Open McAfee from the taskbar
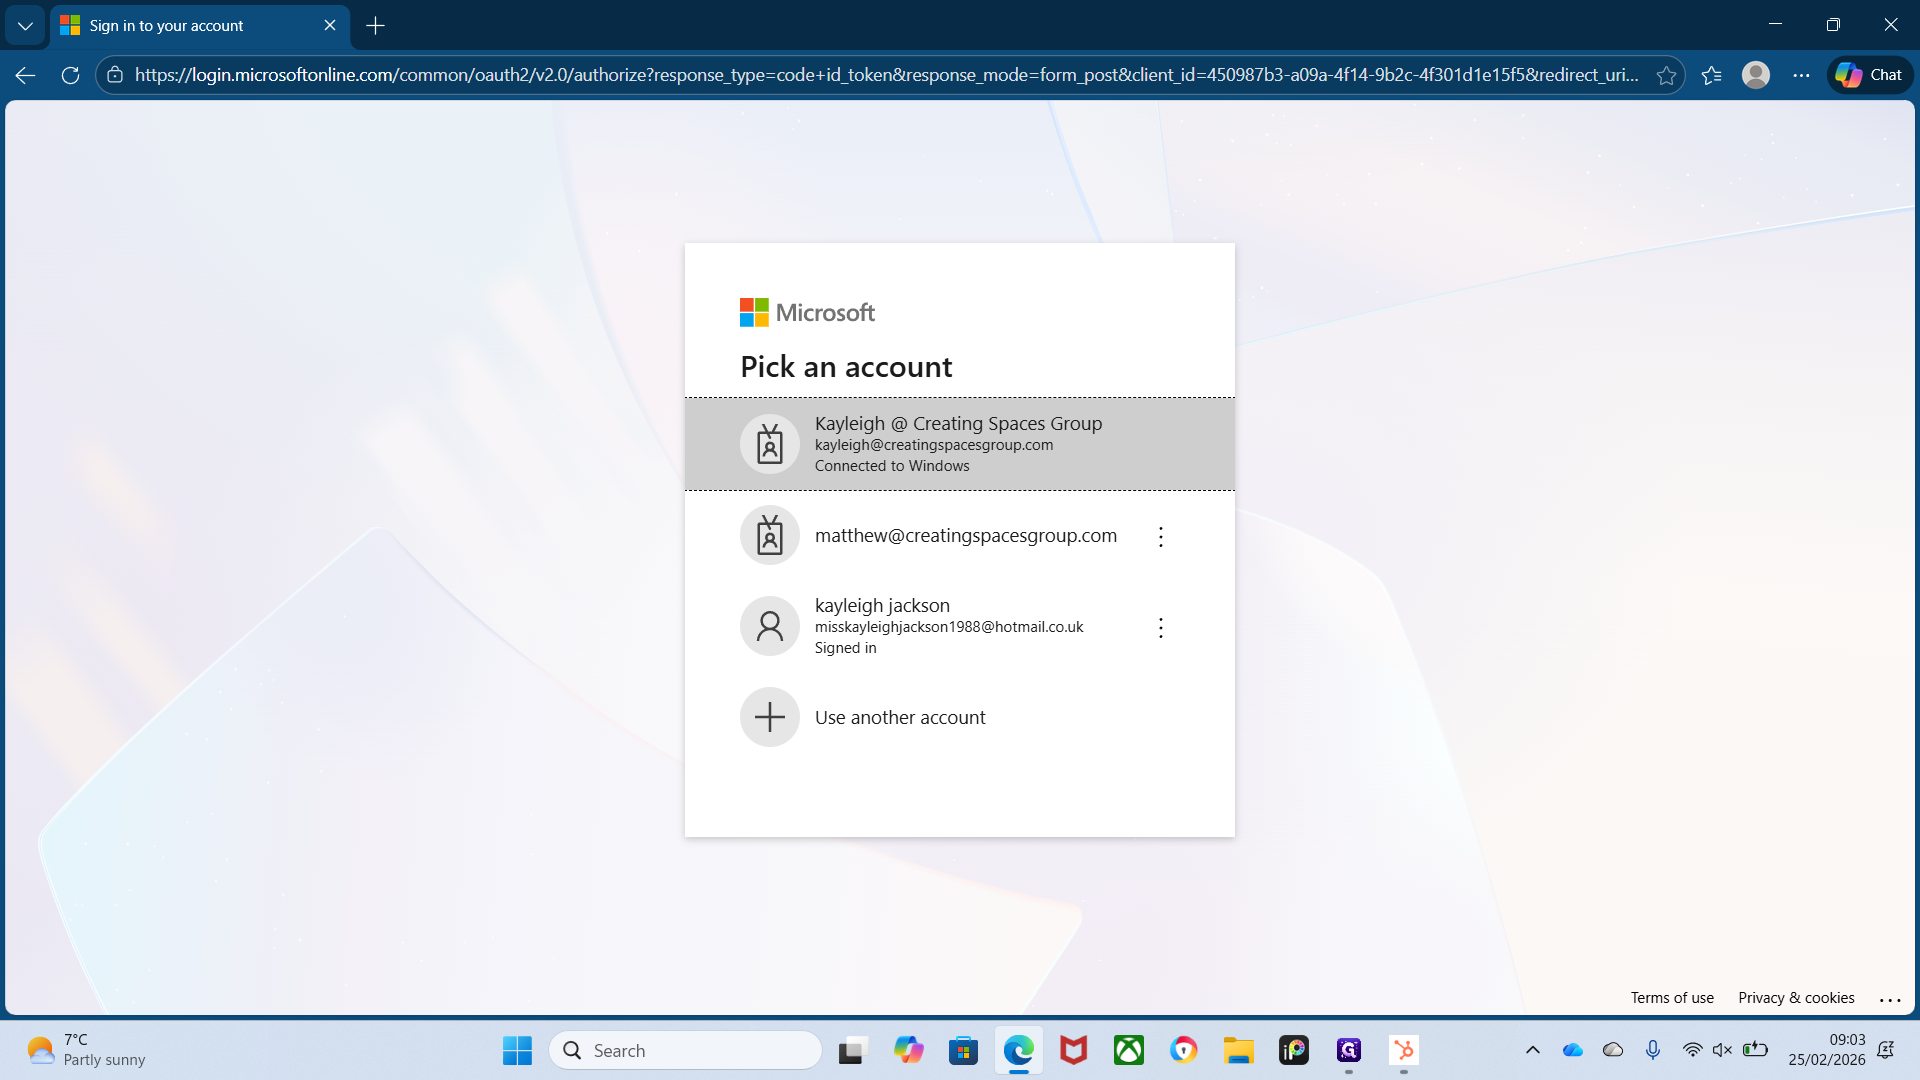1920x1080 pixels. [1073, 1050]
